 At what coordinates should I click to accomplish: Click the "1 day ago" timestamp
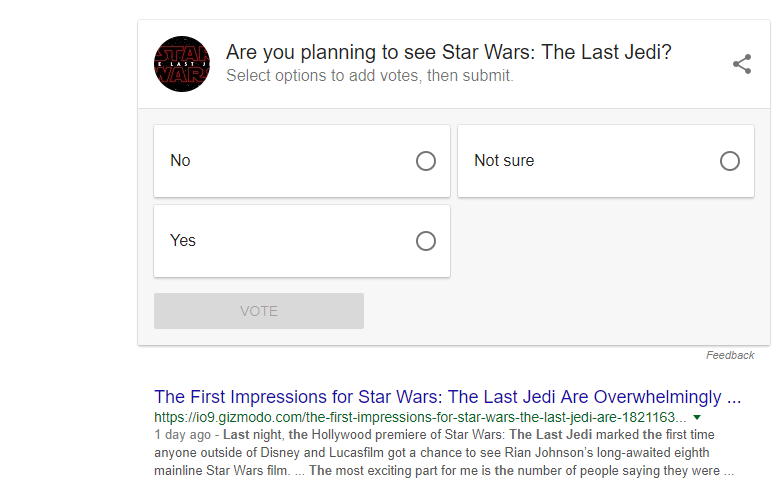(183, 435)
